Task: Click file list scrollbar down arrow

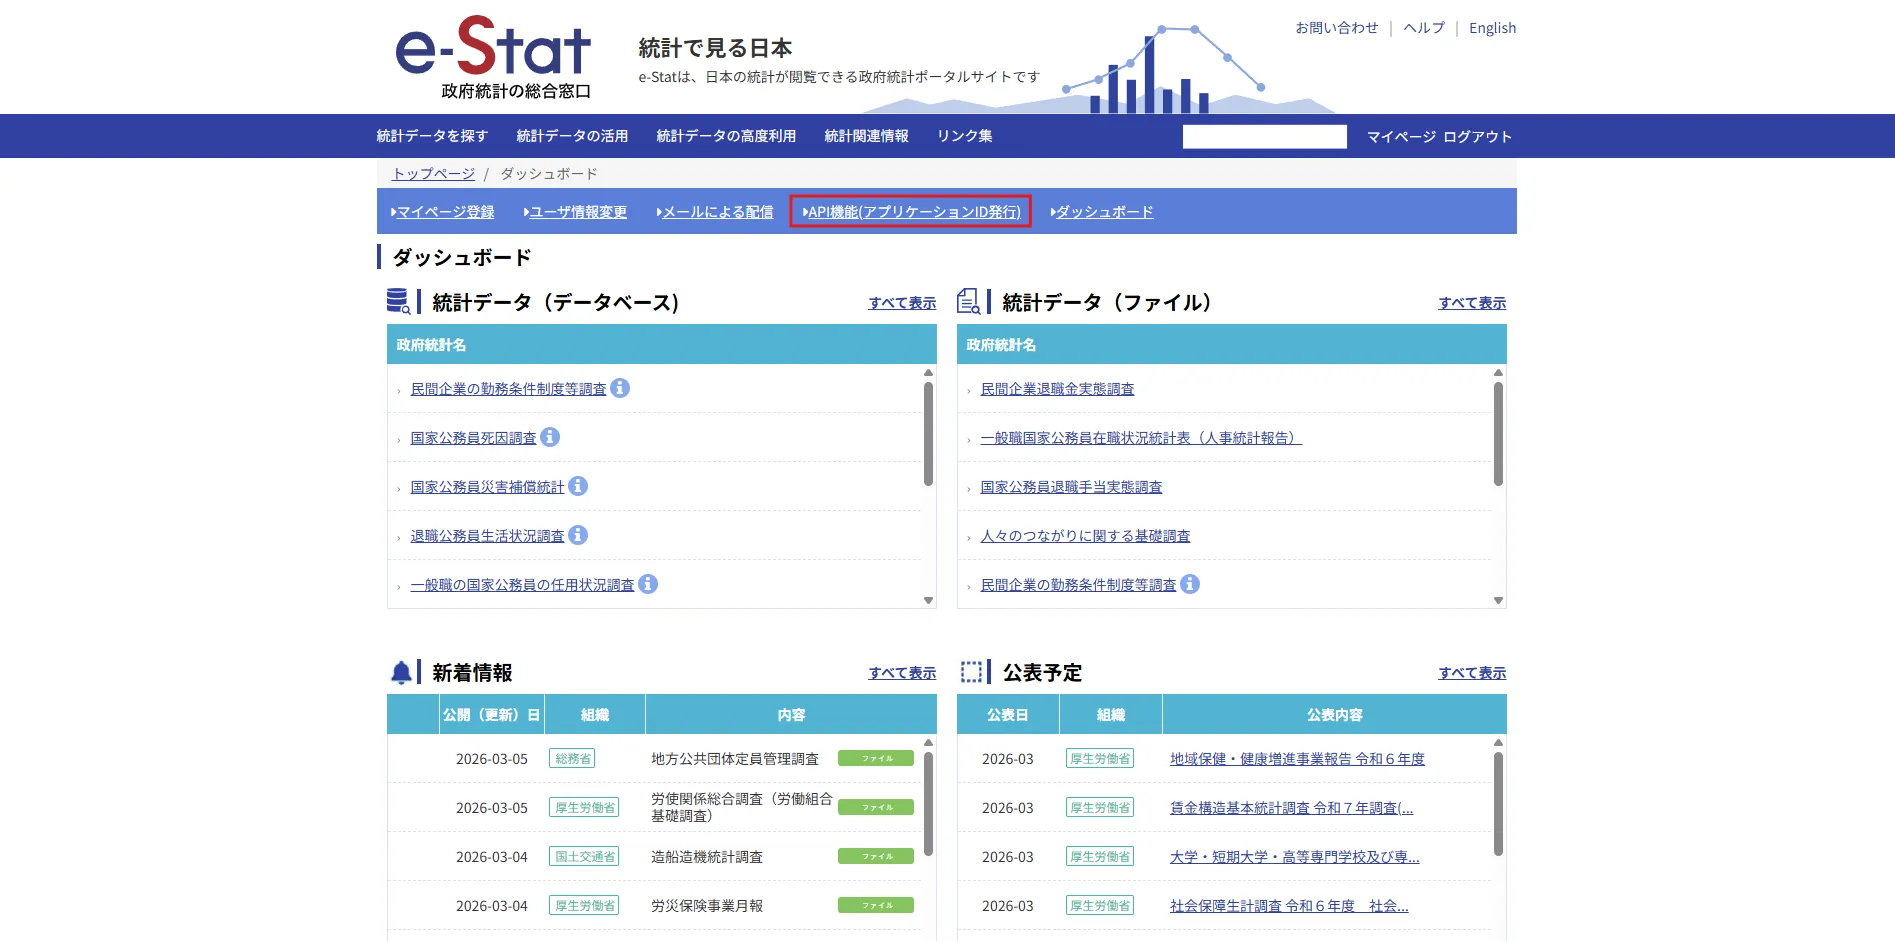Action: (1498, 600)
